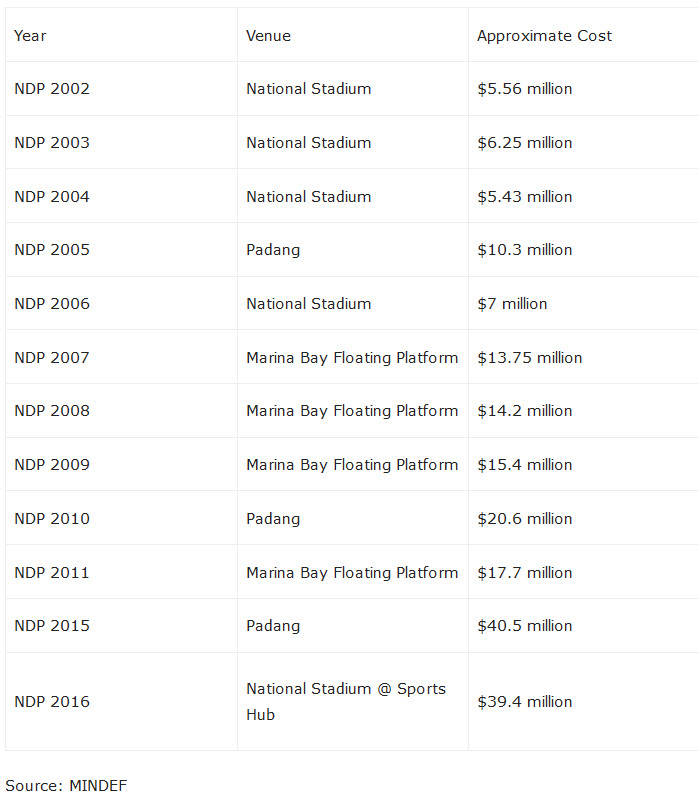Click the Venue column header
699x799 pixels.
click(x=268, y=36)
